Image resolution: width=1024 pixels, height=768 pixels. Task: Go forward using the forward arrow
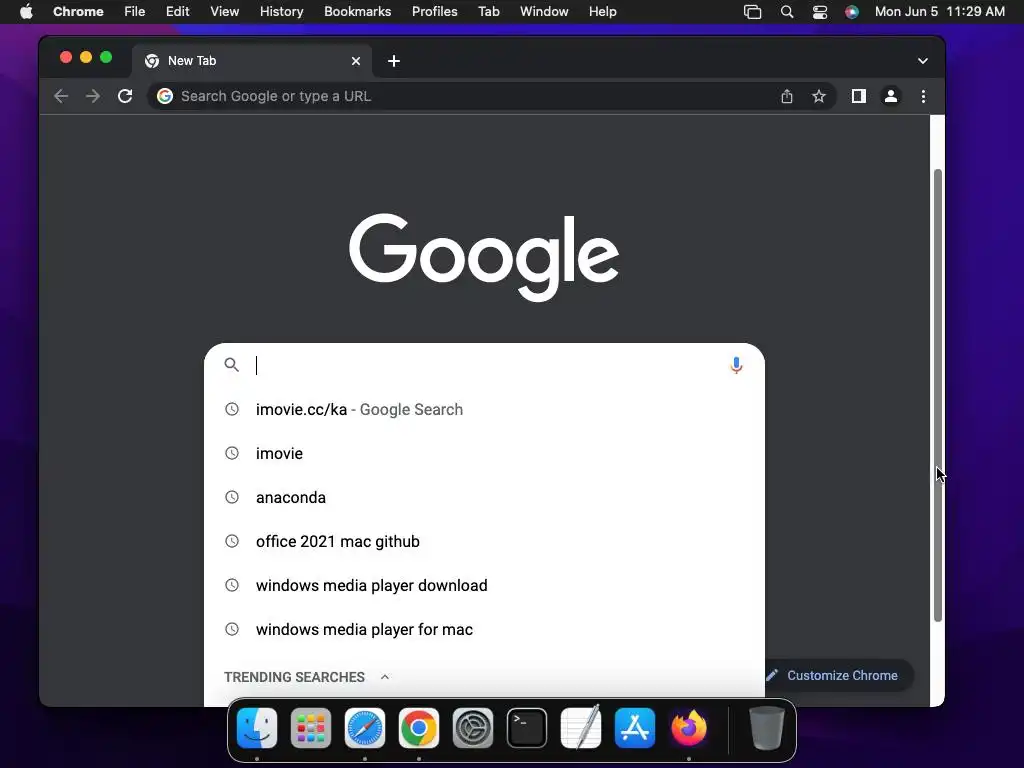(x=93, y=97)
